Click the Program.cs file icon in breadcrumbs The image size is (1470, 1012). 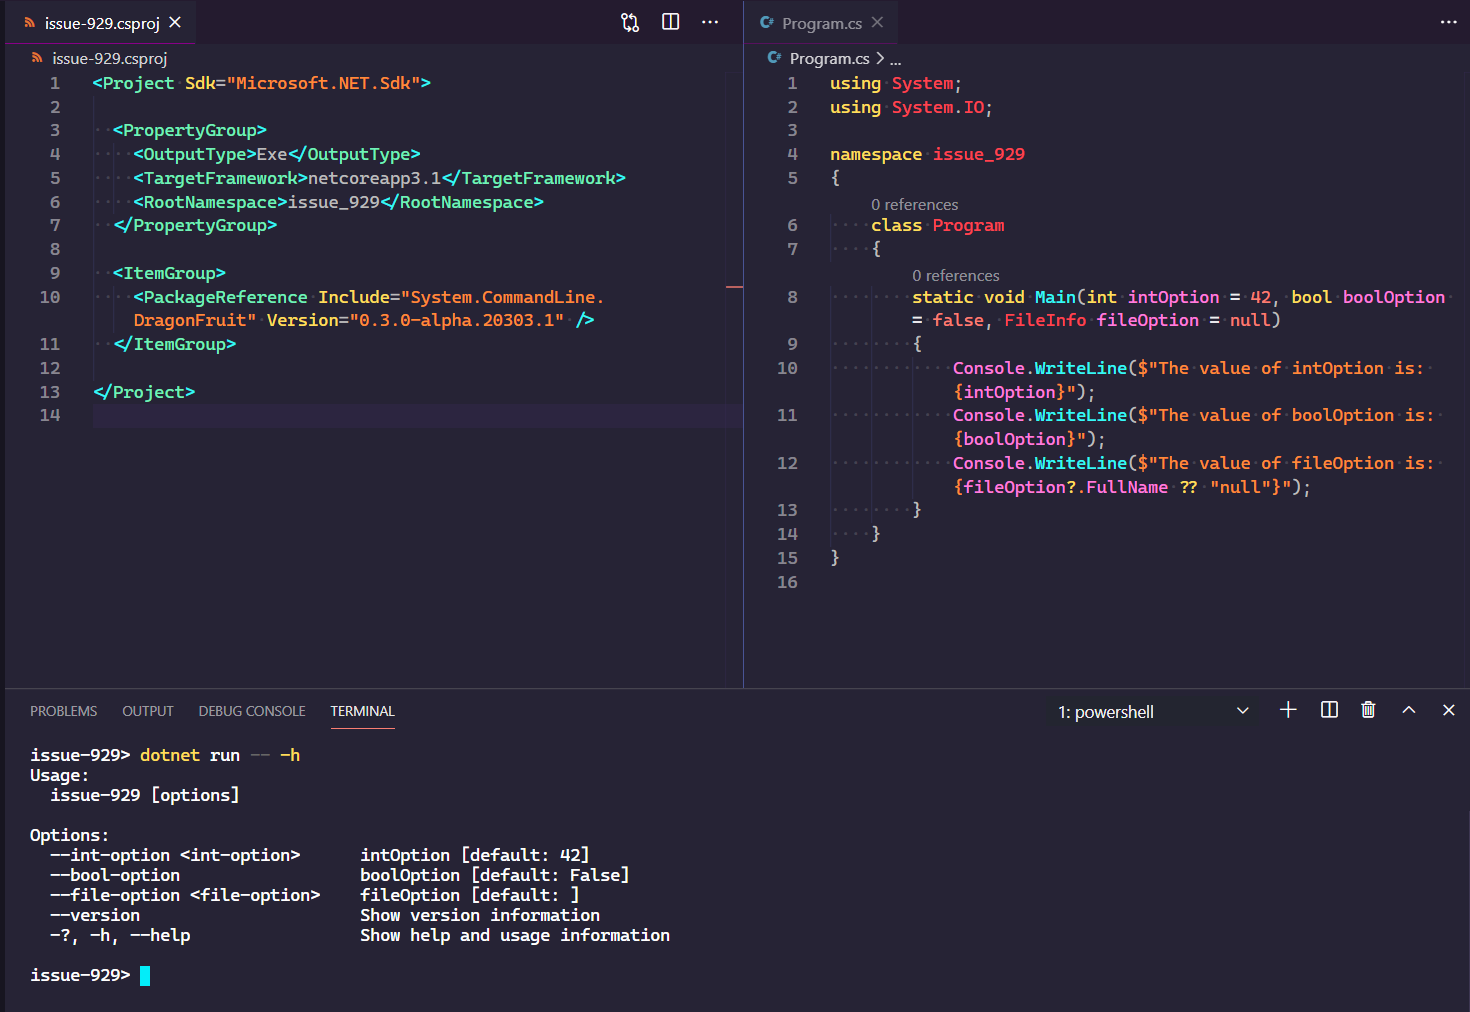pos(774,58)
